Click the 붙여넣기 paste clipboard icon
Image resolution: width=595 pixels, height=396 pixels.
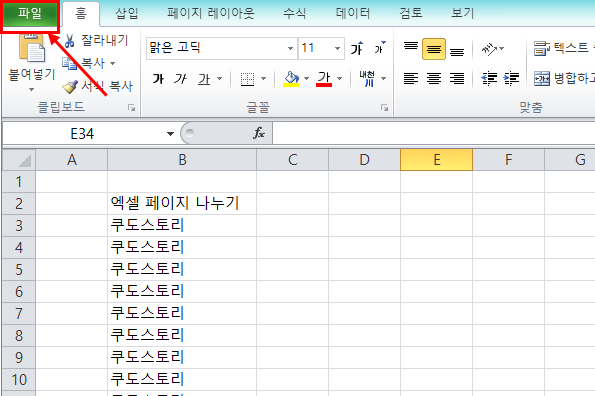pos(32,48)
